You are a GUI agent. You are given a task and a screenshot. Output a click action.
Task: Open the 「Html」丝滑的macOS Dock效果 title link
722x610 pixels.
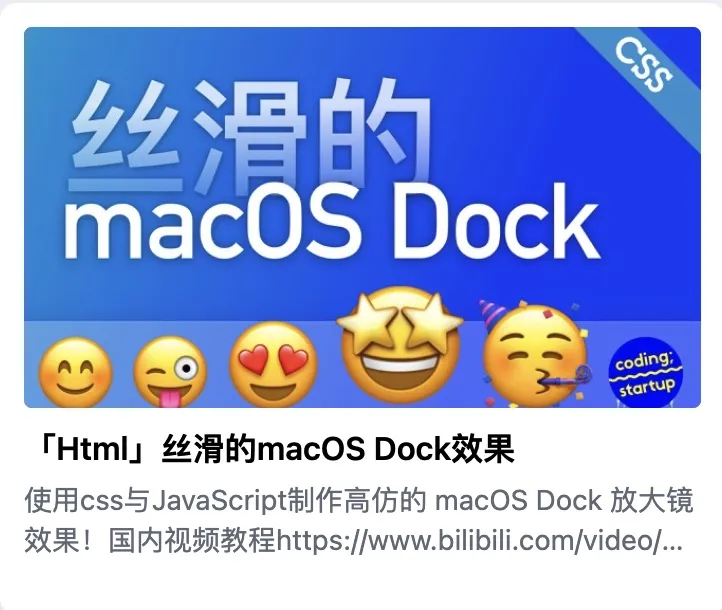coord(276,449)
